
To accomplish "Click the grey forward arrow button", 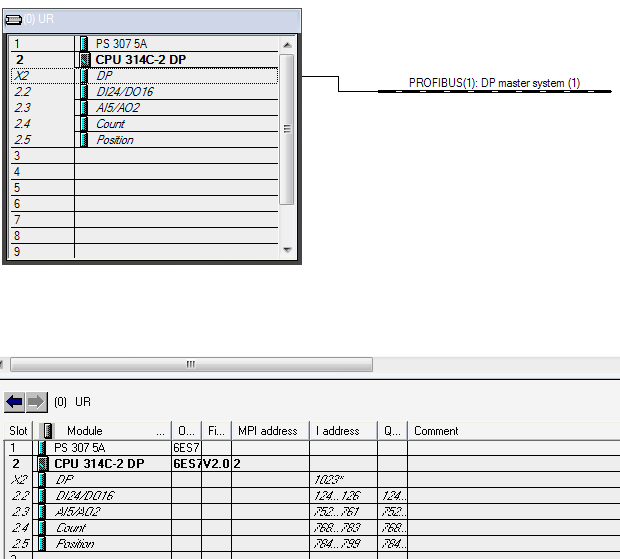I will click(36, 402).
